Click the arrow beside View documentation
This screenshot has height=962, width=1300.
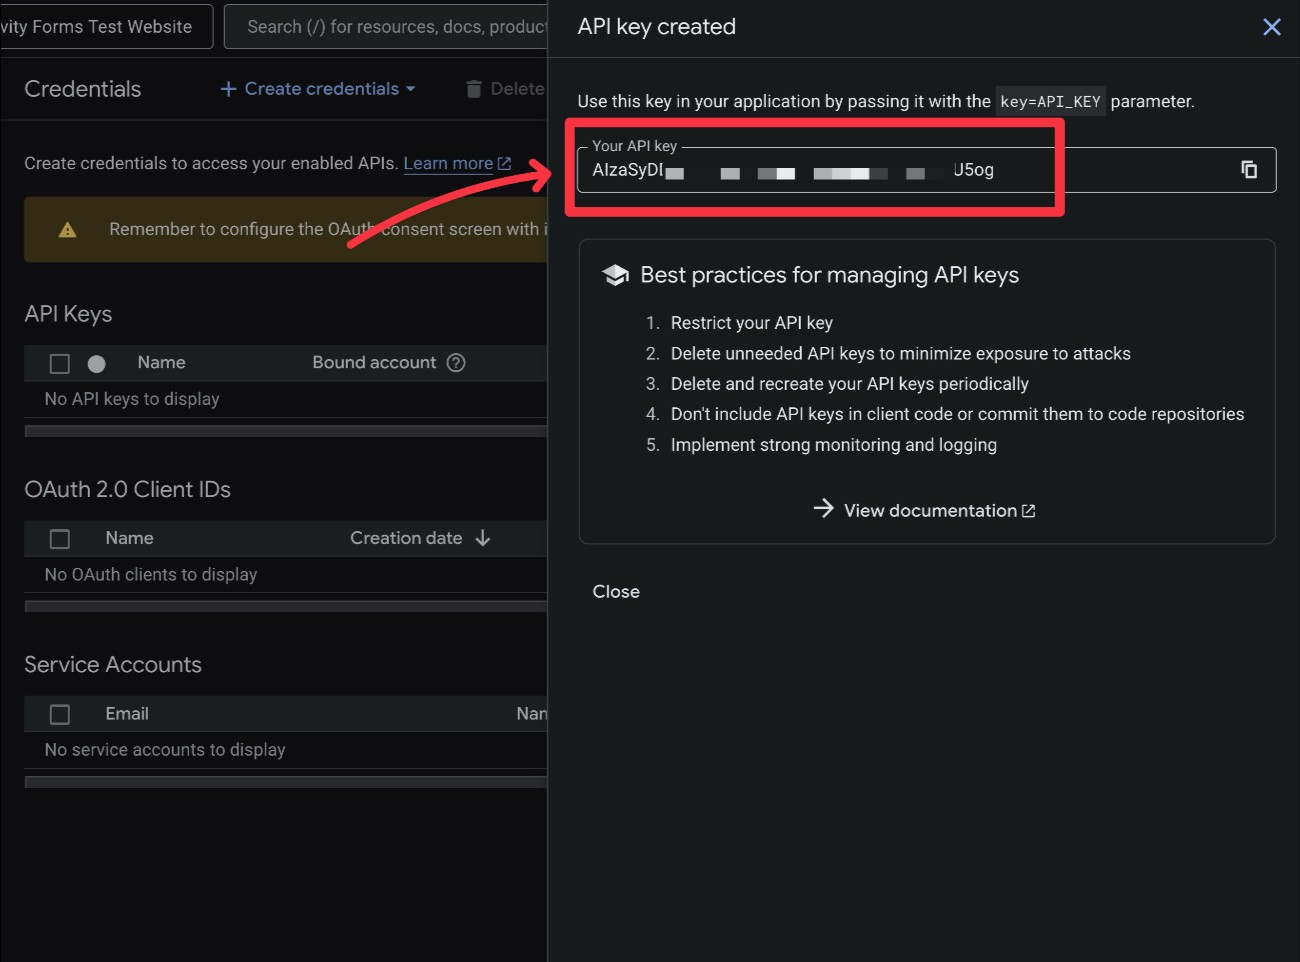(x=823, y=509)
